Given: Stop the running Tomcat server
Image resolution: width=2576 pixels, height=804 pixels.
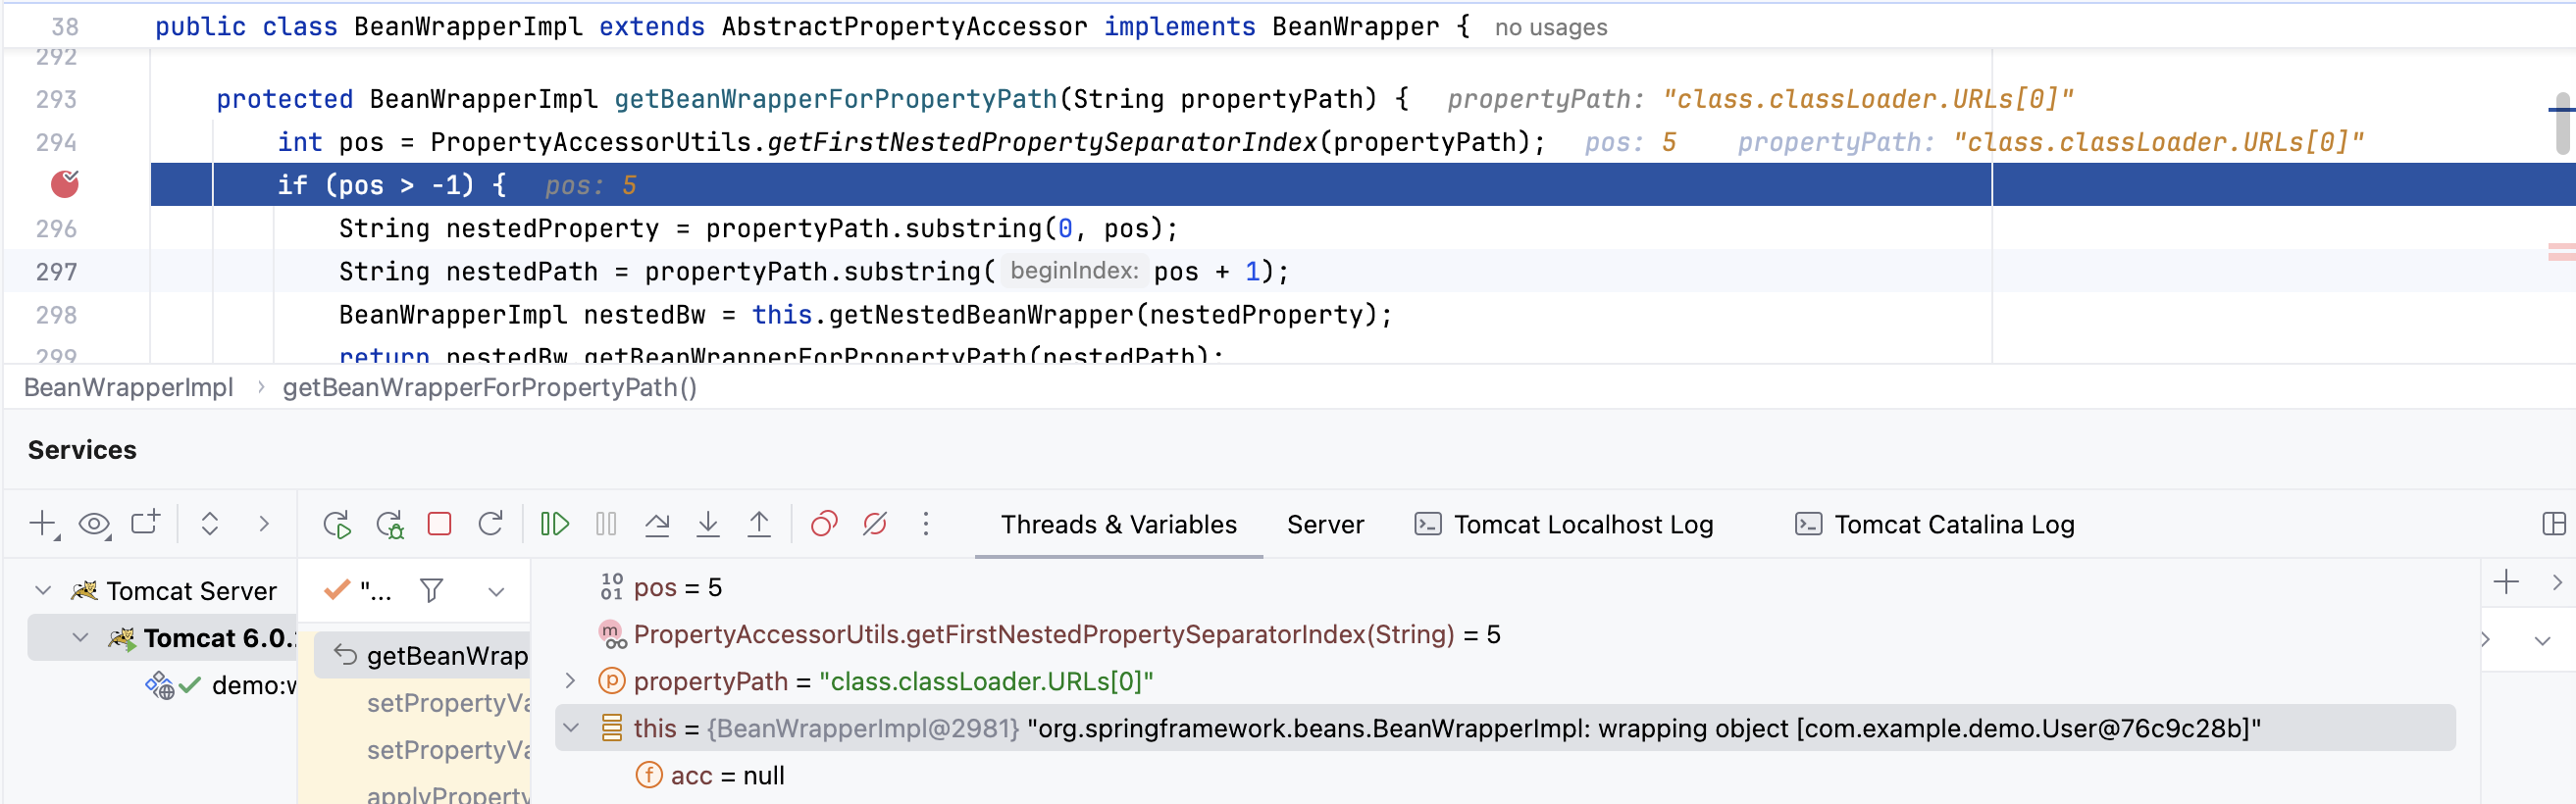Looking at the screenshot, I should [x=439, y=524].
